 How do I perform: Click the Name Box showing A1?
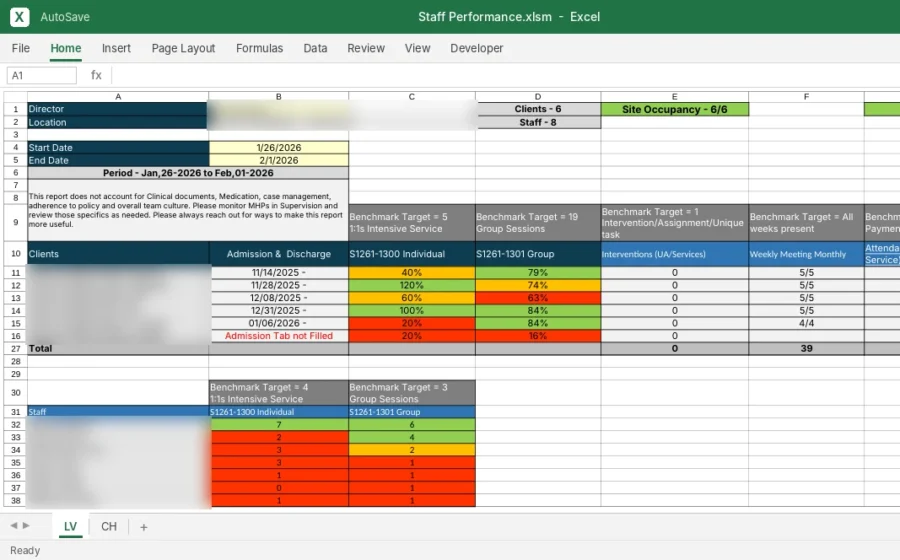coord(41,75)
